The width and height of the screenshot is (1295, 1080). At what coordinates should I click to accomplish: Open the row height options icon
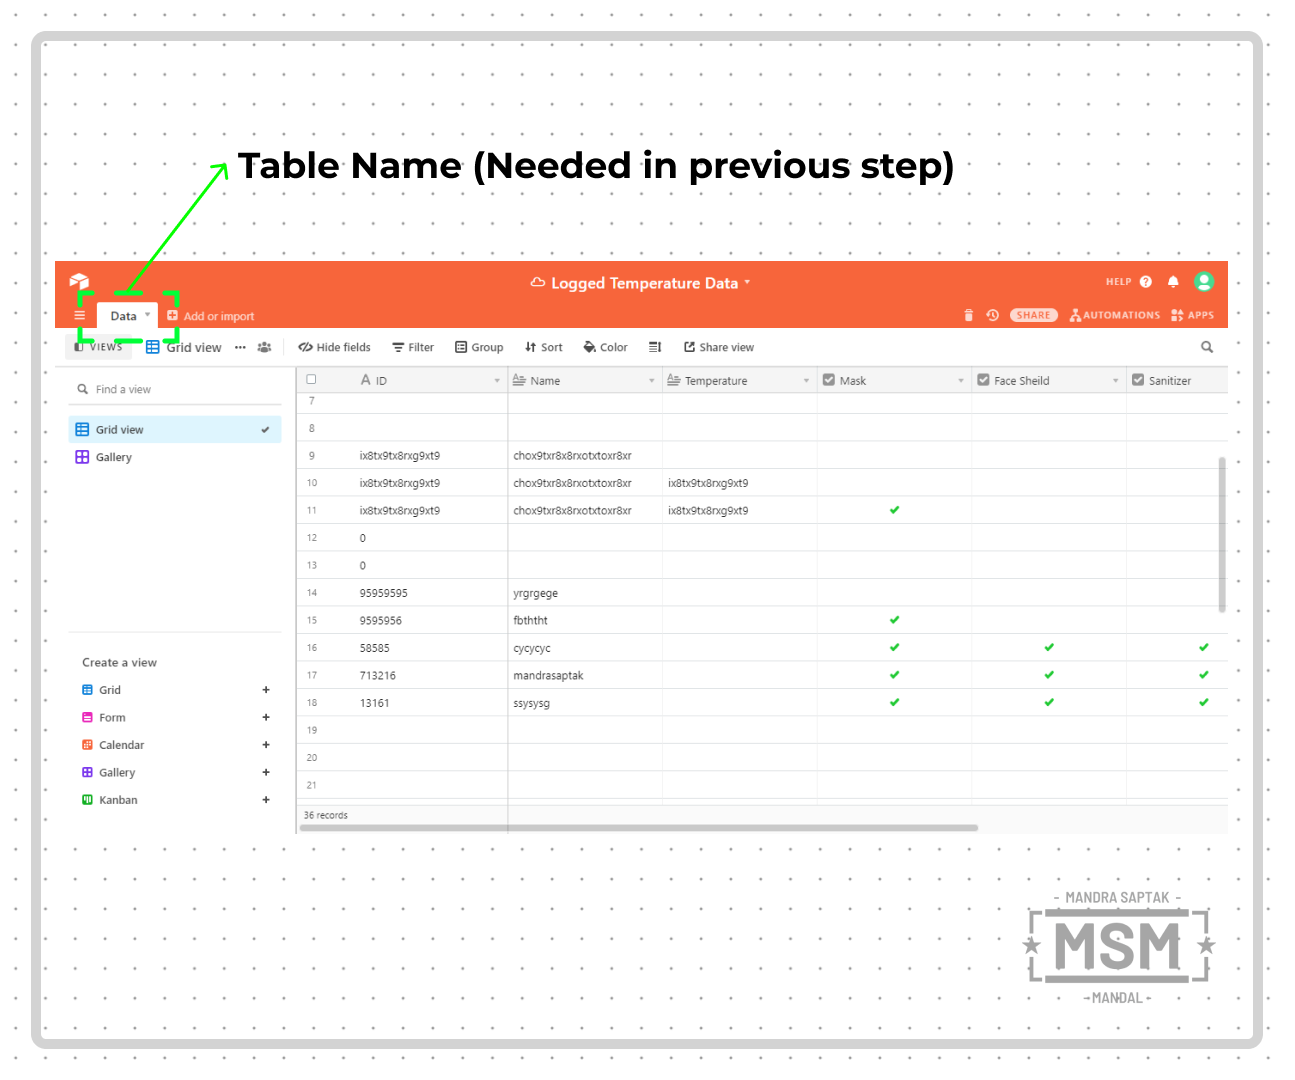pyautogui.click(x=655, y=348)
